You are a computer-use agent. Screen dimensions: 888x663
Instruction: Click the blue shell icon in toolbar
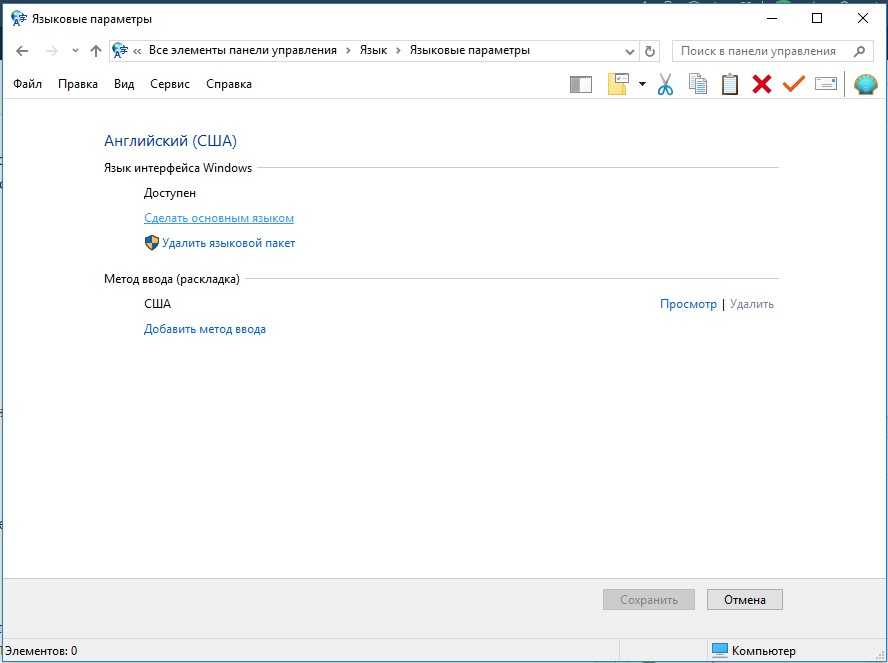coord(865,85)
